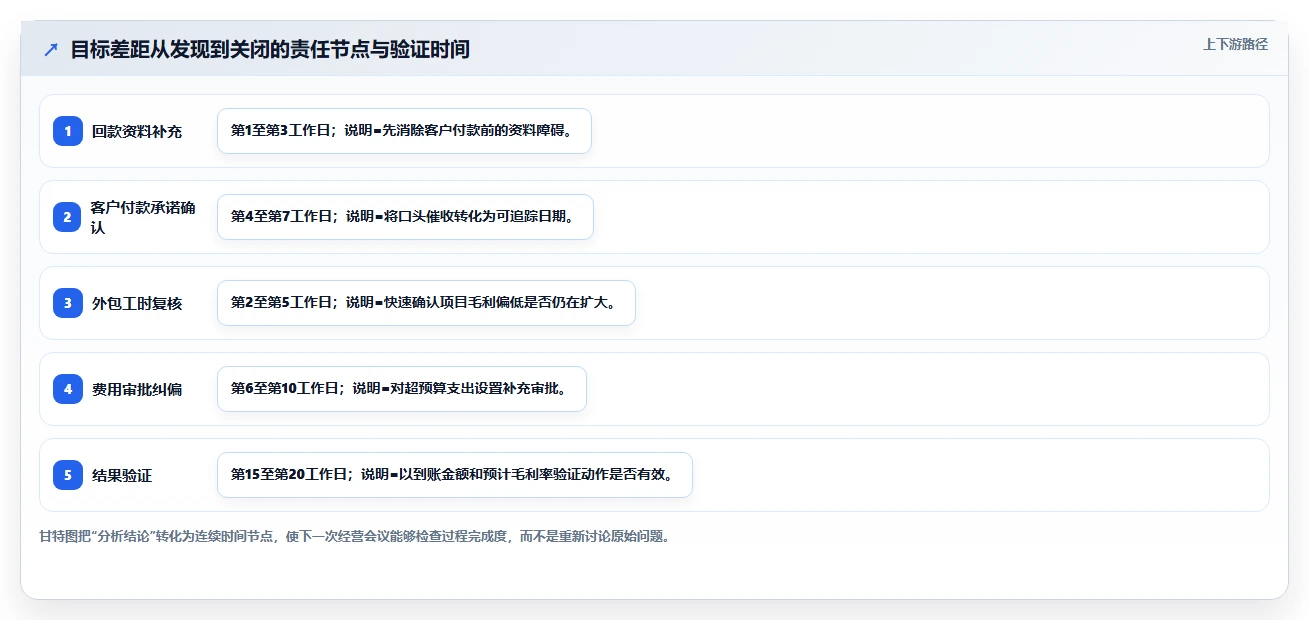Open the 第4至第7工作日 description box

pyautogui.click(x=405, y=217)
